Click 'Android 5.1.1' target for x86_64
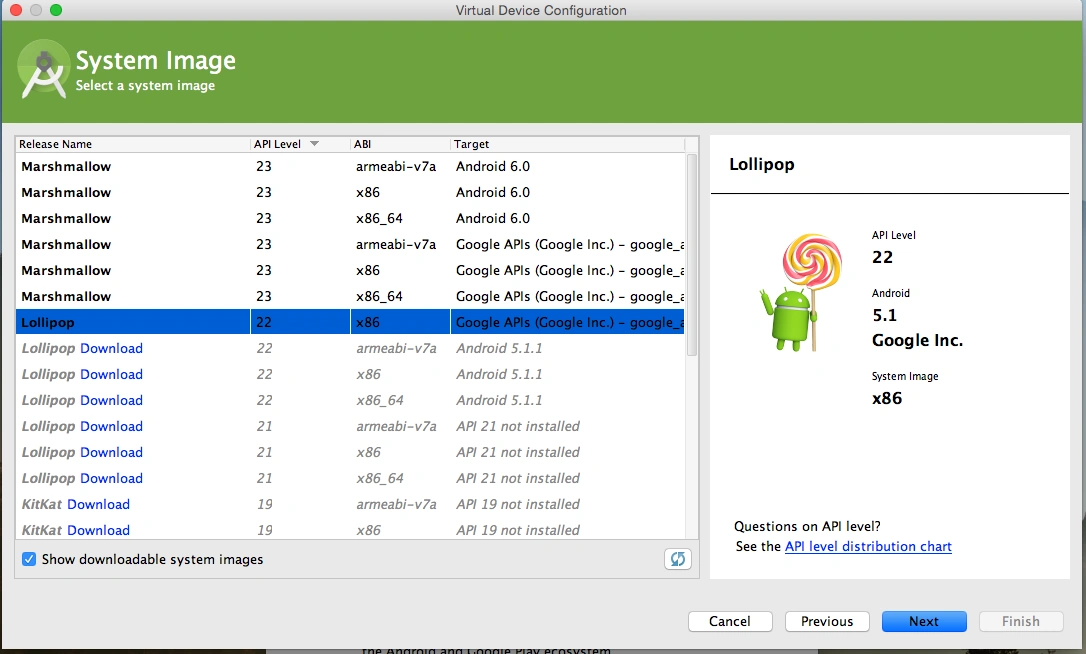 [x=499, y=400]
